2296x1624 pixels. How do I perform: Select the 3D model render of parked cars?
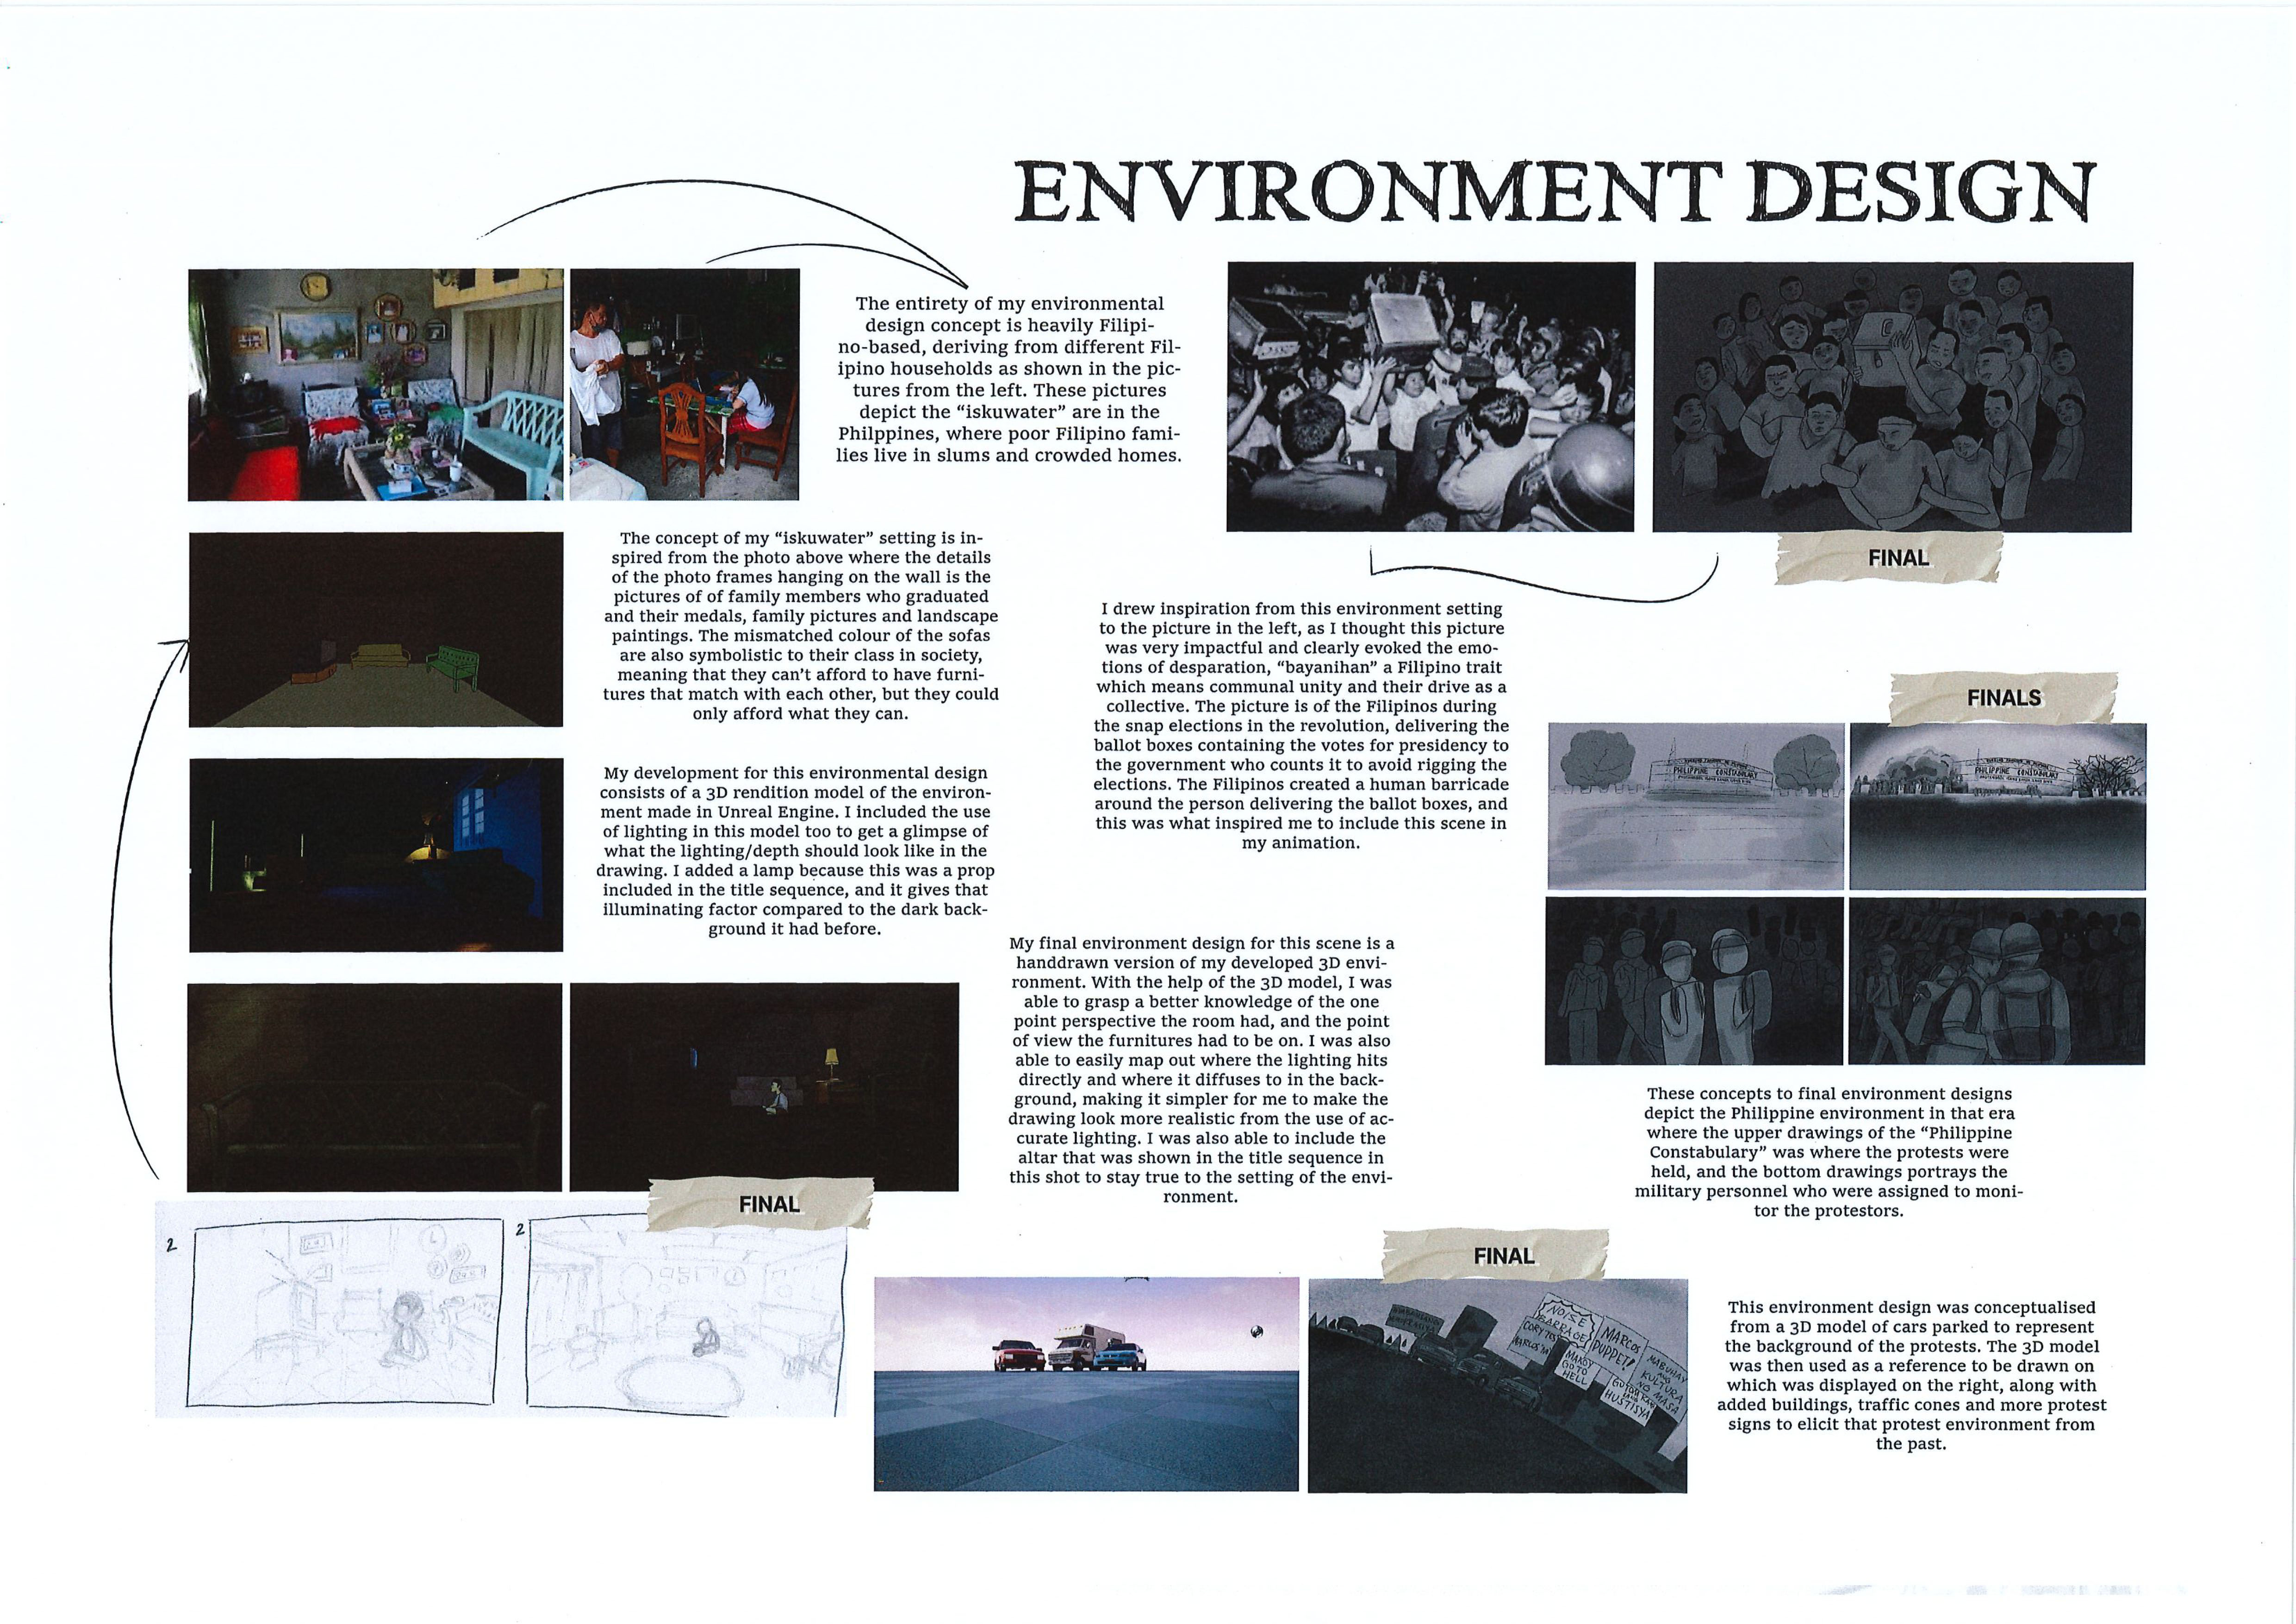(1086, 1384)
